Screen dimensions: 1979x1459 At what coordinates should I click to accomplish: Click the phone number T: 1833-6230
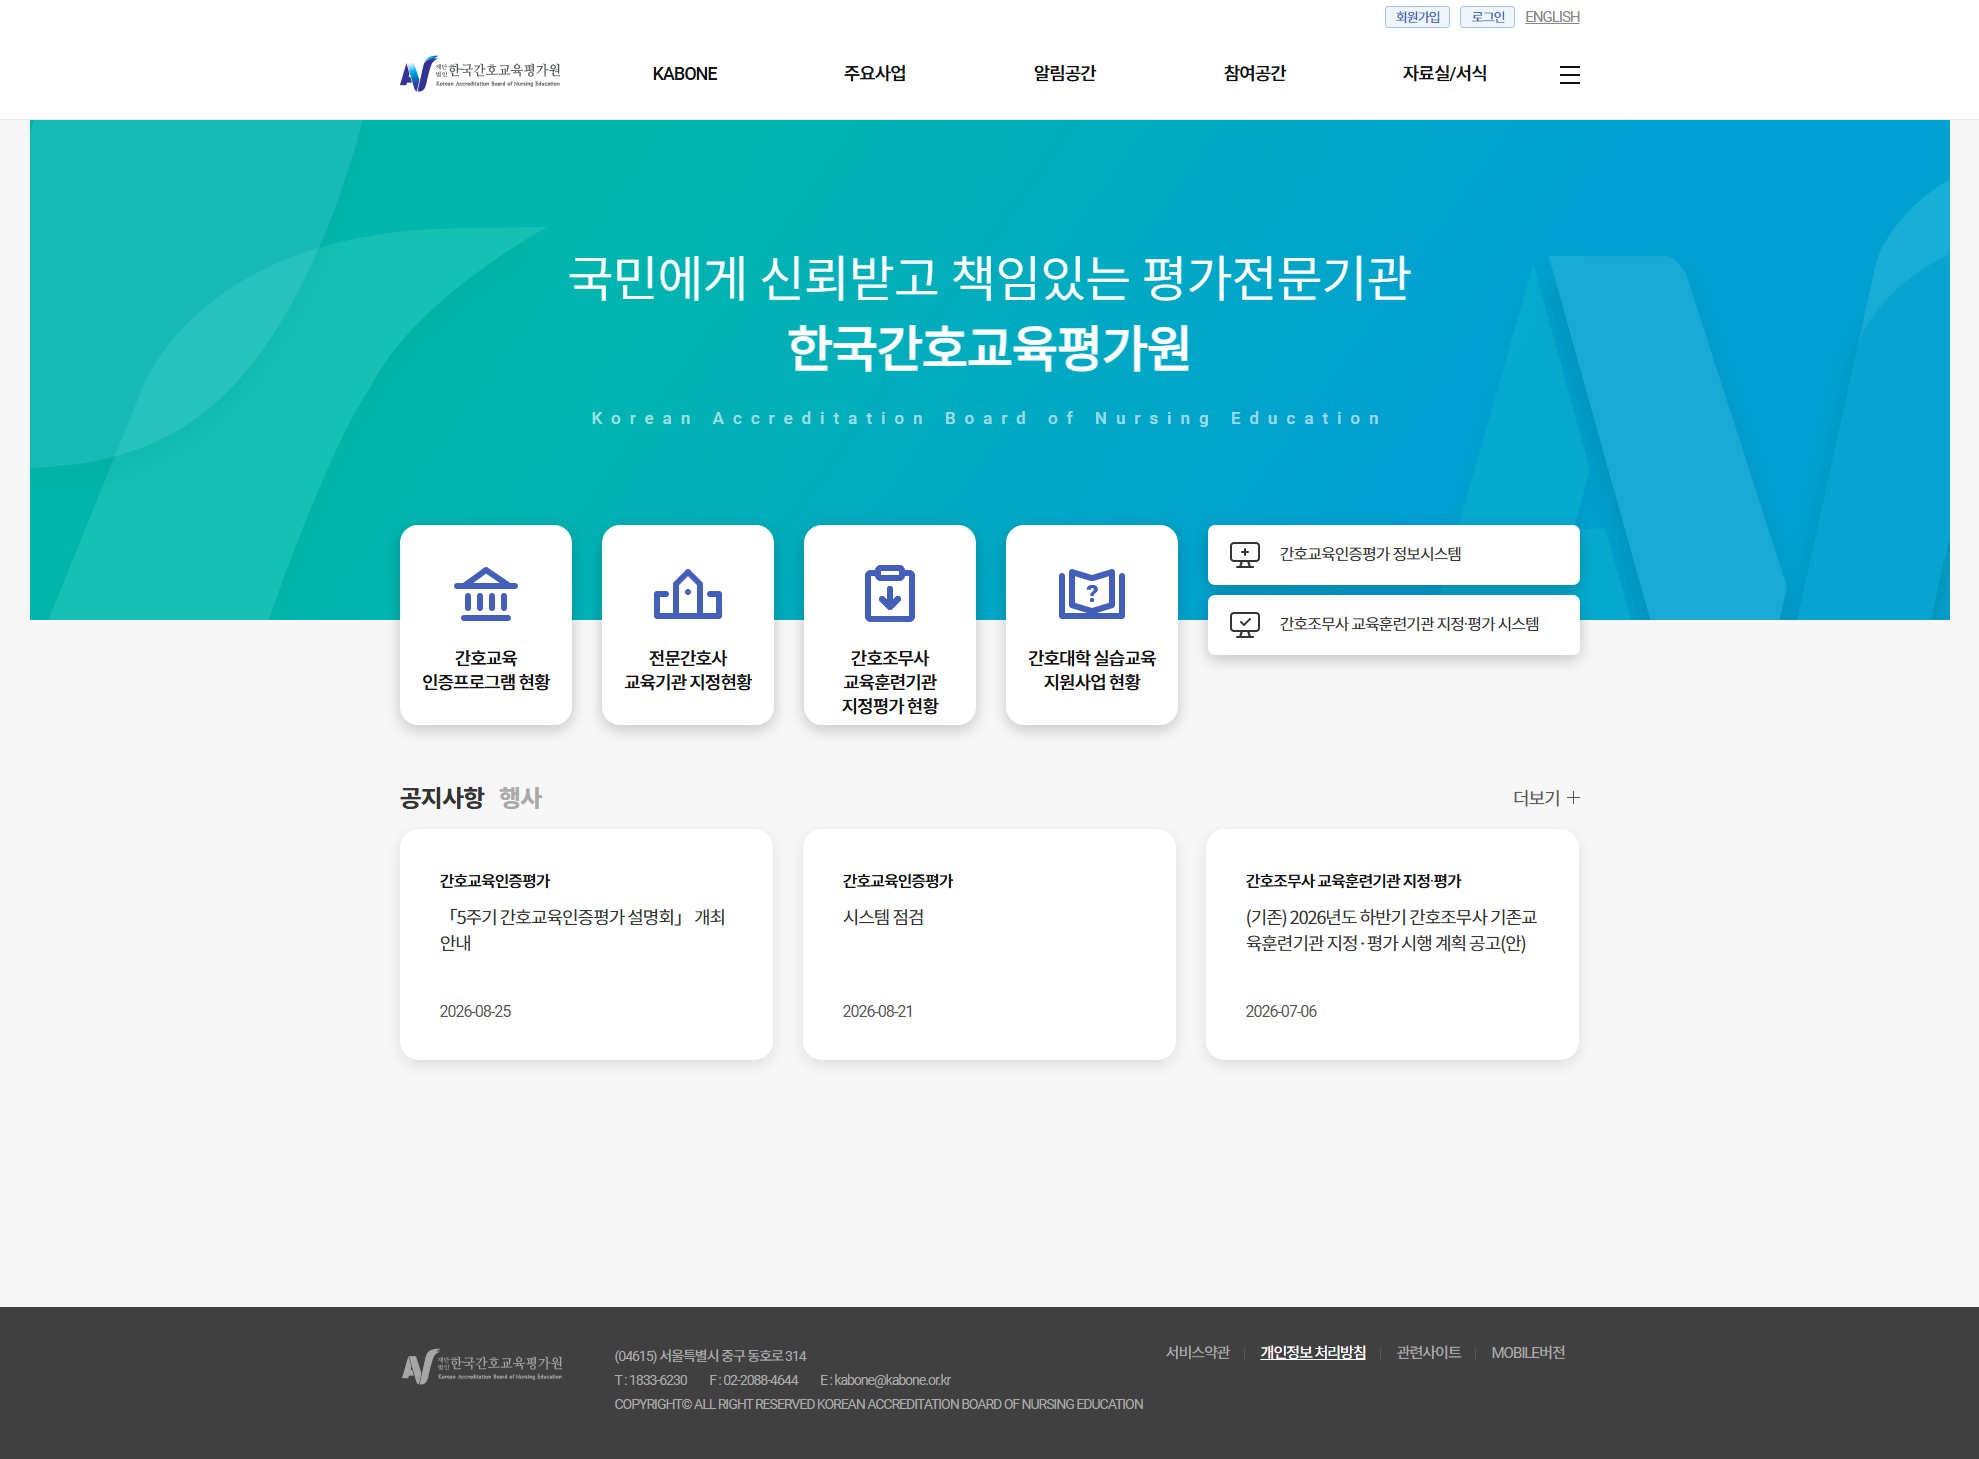click(651, 1380)
